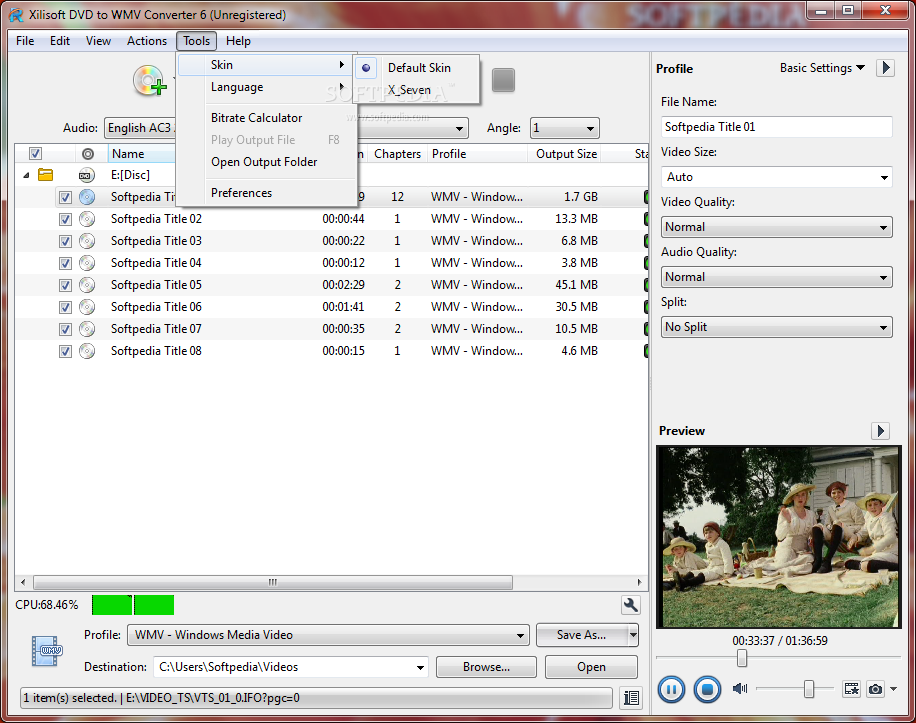Image resolution: width=916 pixels, height=723 pixels.
Task: Click the Browse... button
Action: [486, 667]
